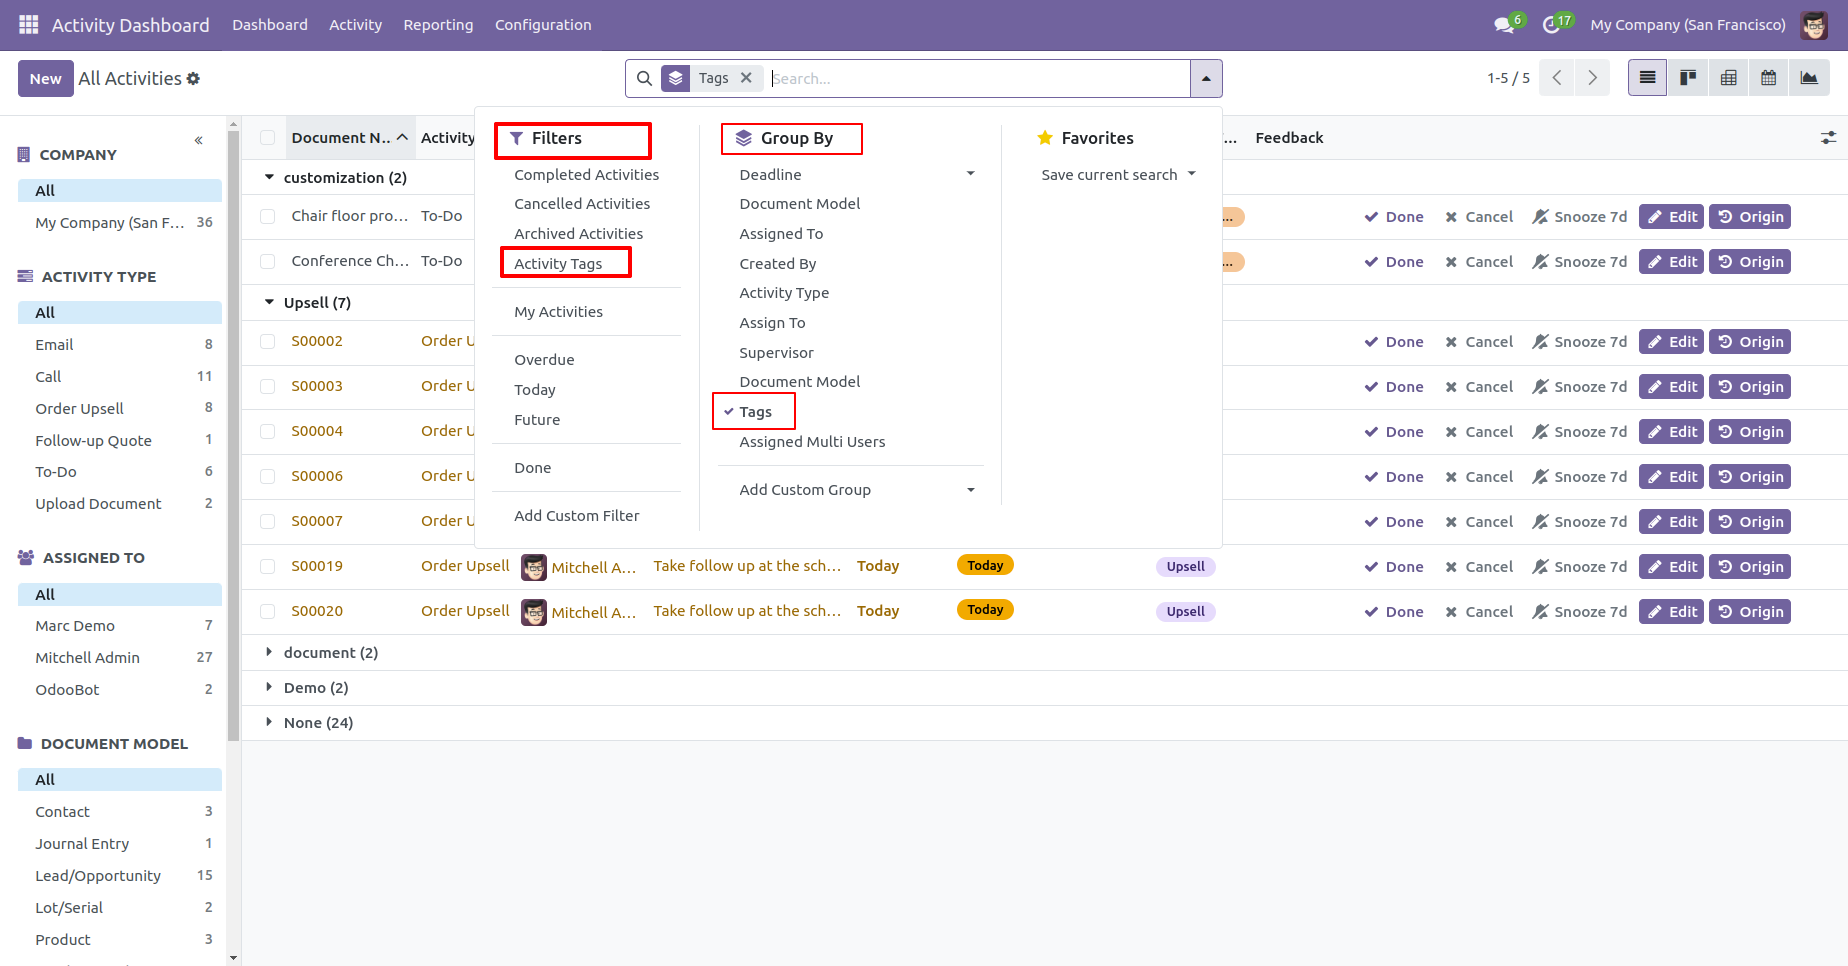Switch to calendar view
This screenshot has height=966, width=1848.
tap(1768, 78)
